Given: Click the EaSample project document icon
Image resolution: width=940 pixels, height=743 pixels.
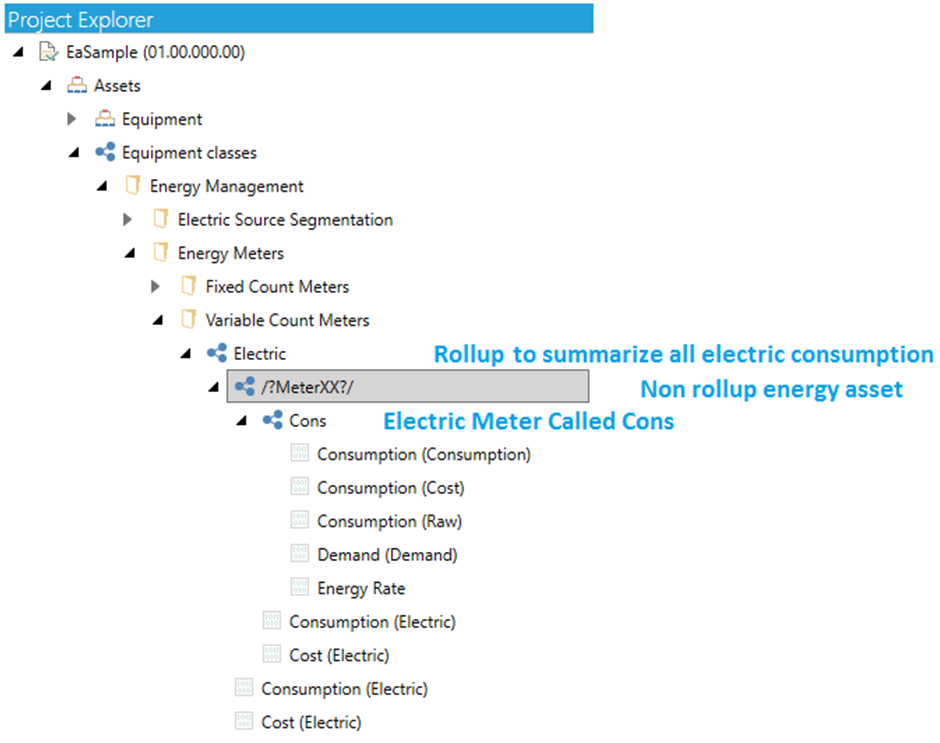Looking at the screenshot, I should click(x=49, y=52).
